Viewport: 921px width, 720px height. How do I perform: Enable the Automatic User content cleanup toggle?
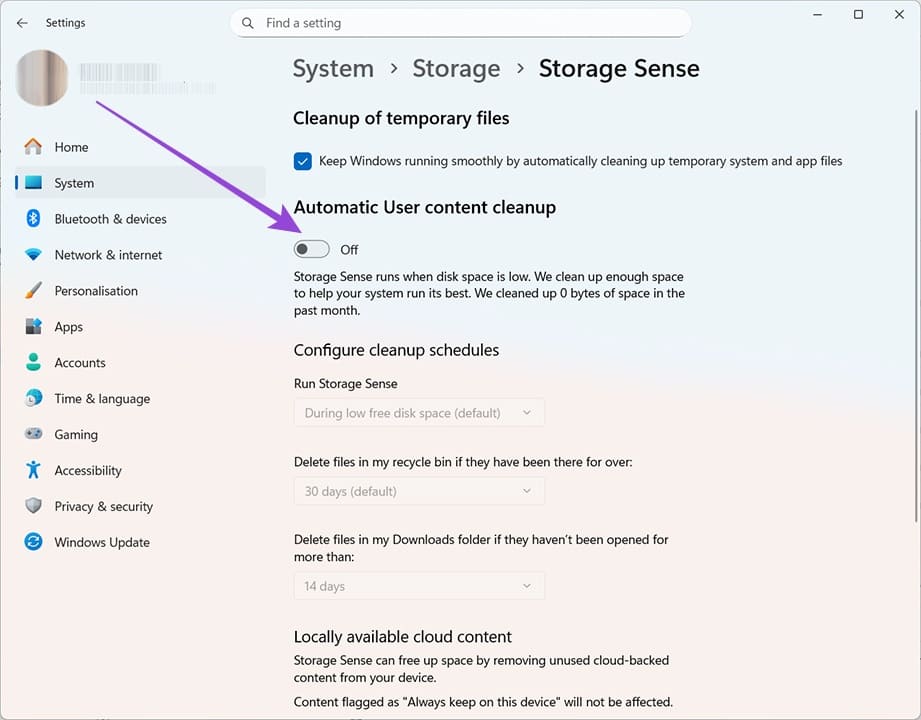(311, 248)
